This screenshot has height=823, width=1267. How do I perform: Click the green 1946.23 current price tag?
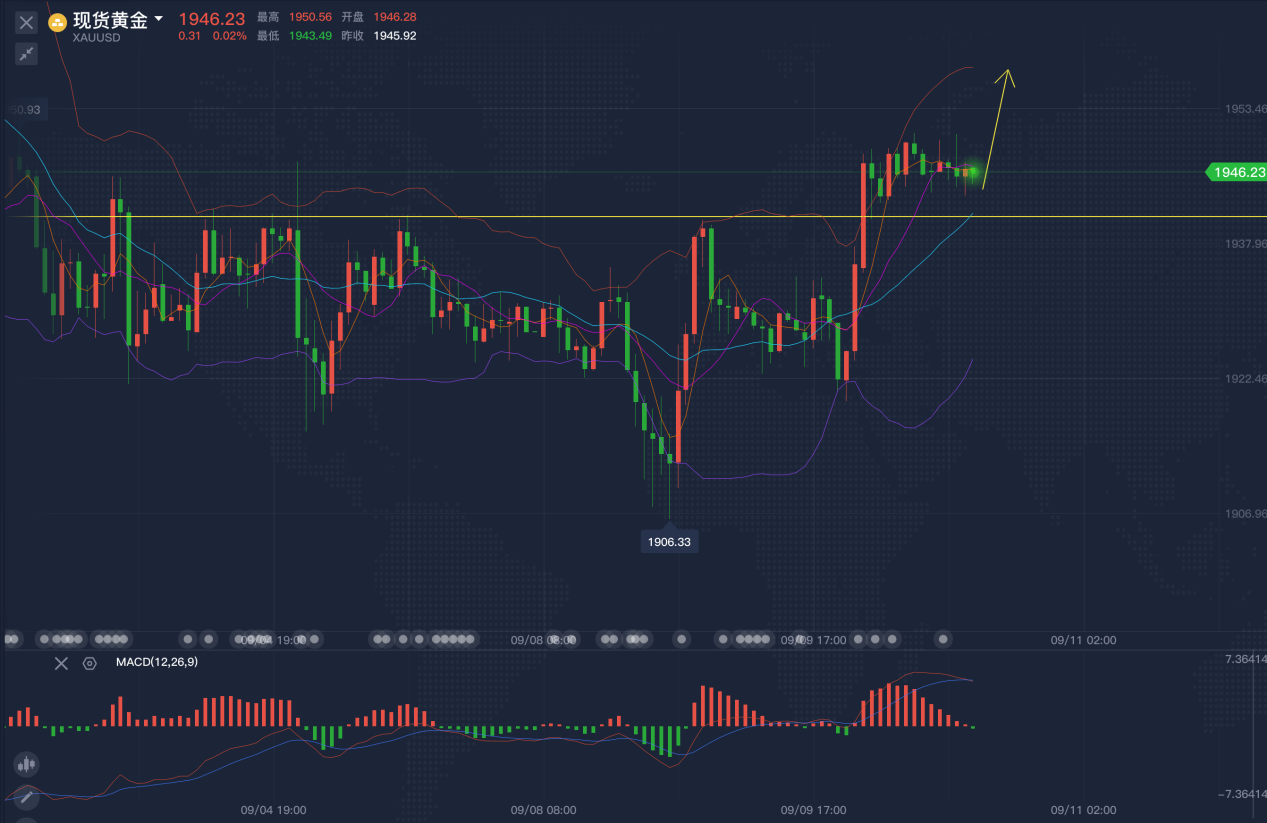pos(1237,172)
